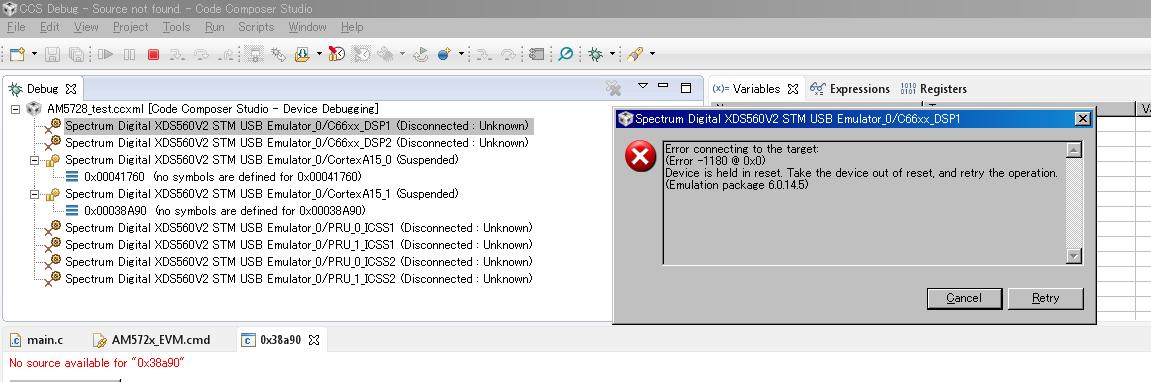
Task: Click the green bug Debug toolbar icon
Action: click(x=595, y=54)
